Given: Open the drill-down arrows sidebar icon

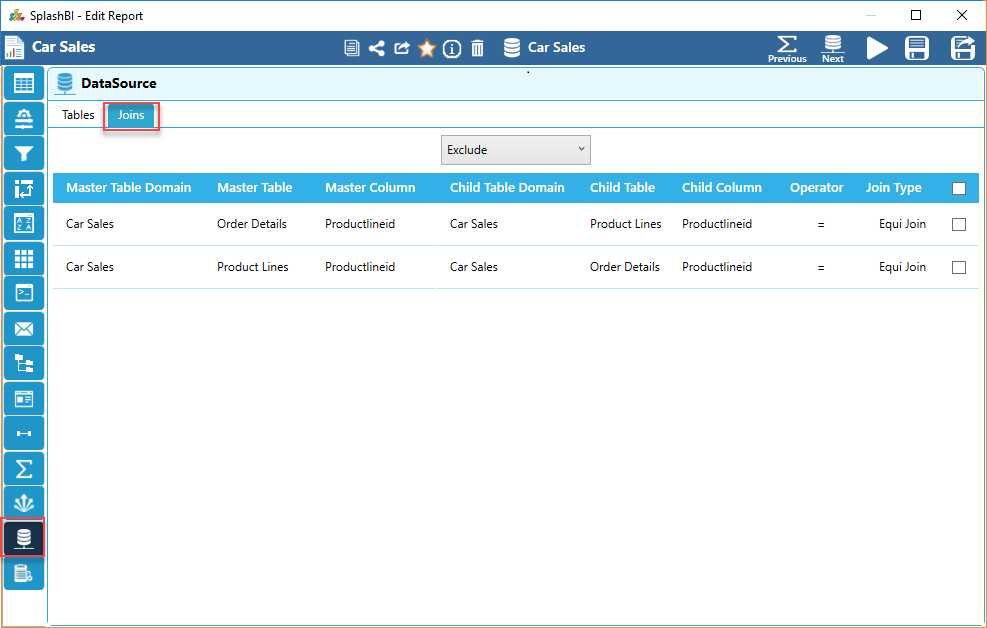Looking at the screenshot, I should point(24,503).
